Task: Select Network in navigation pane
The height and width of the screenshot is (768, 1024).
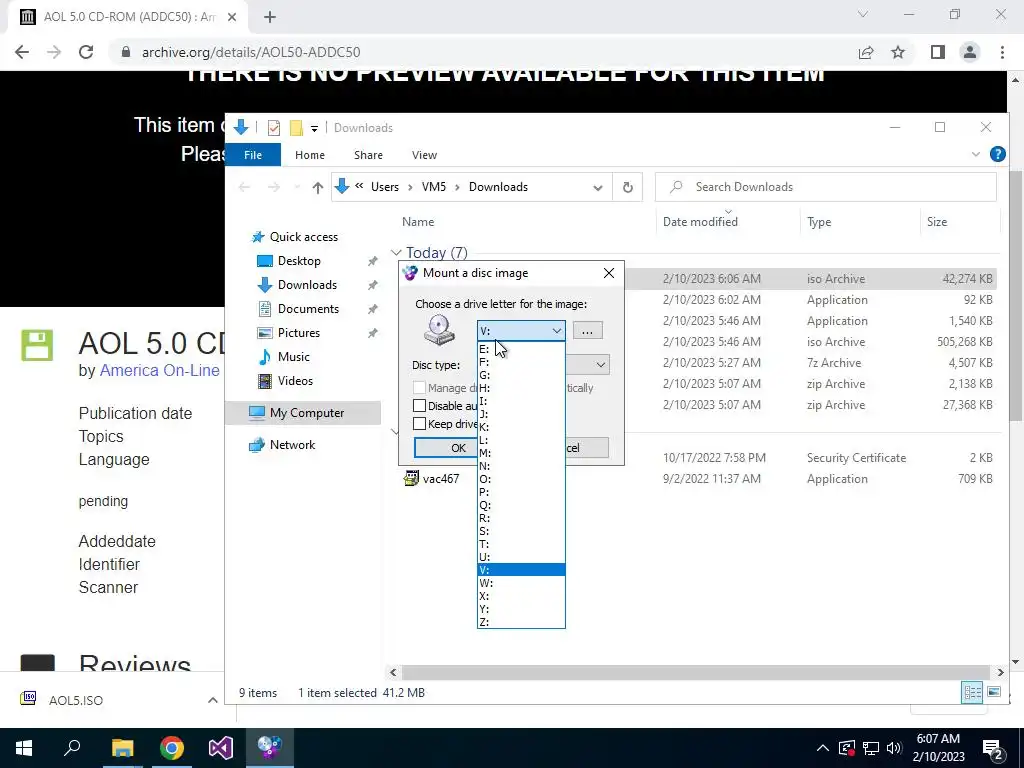Action: [x=292, y=445]
